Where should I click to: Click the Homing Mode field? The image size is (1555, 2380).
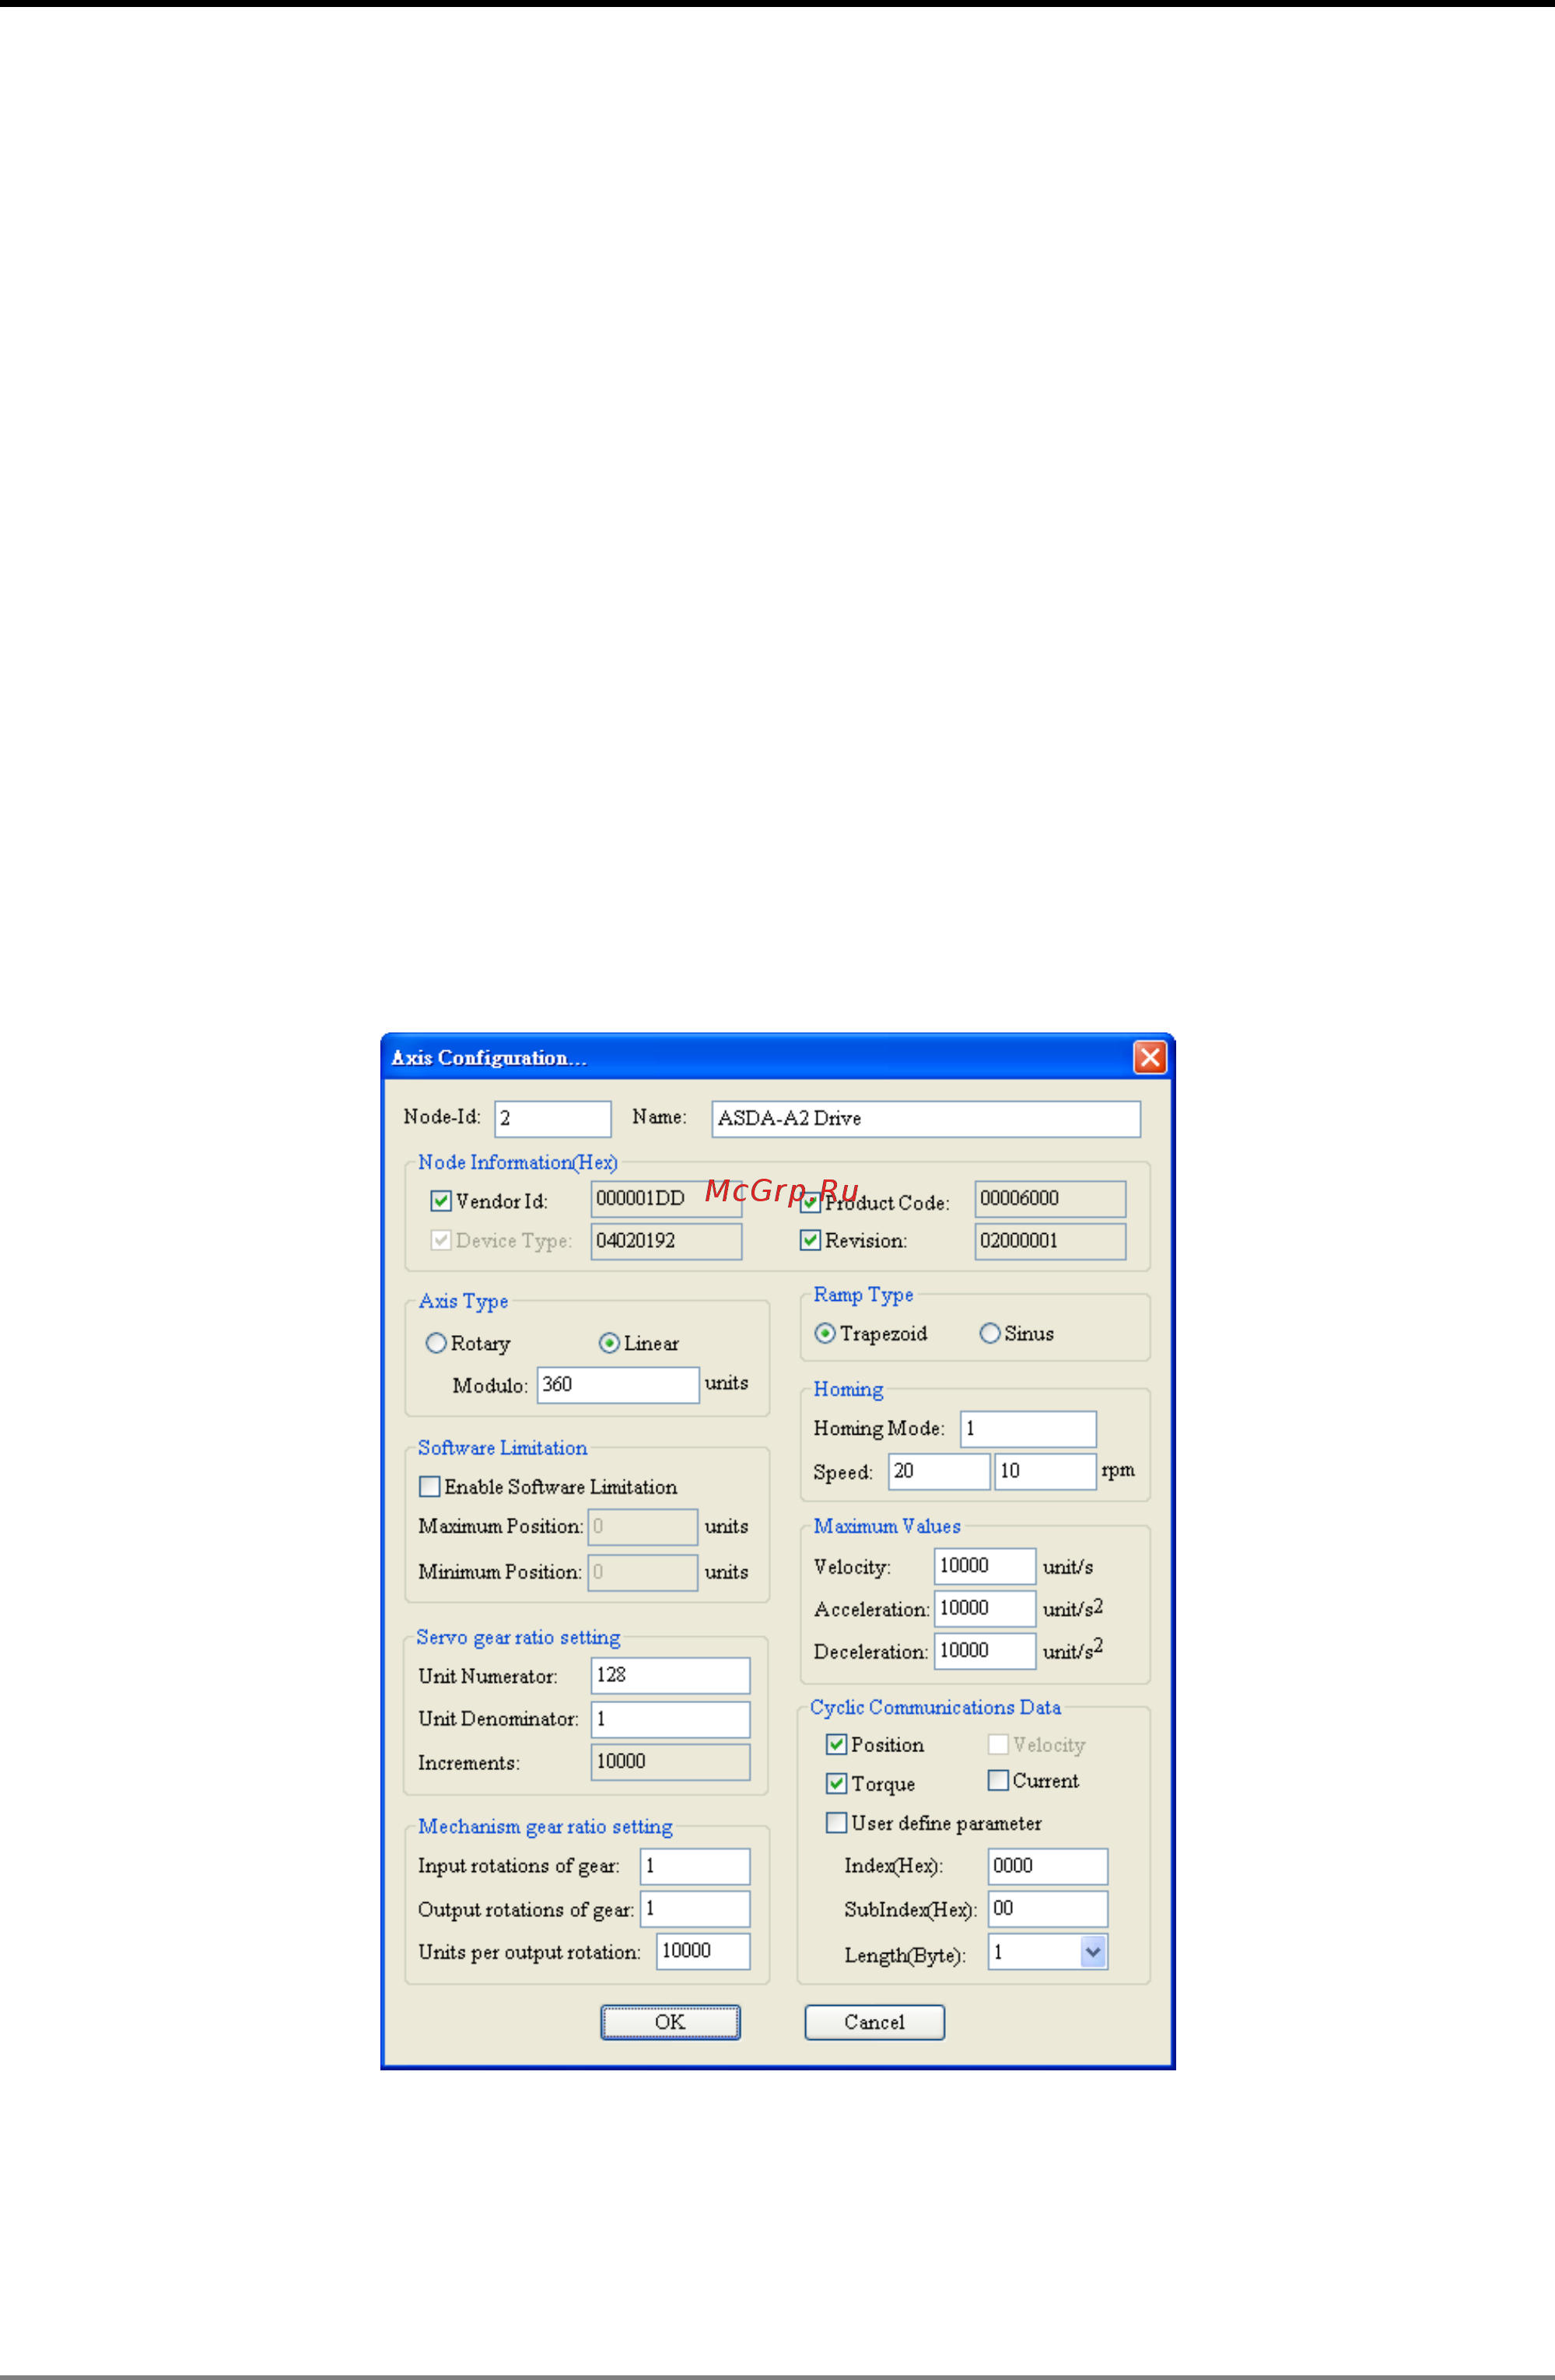(x=1028, y=1429)
